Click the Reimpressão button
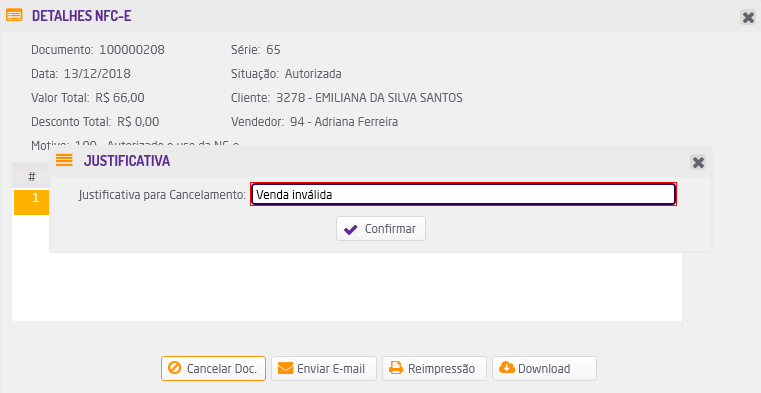761x393 pixels. (434, 369)
